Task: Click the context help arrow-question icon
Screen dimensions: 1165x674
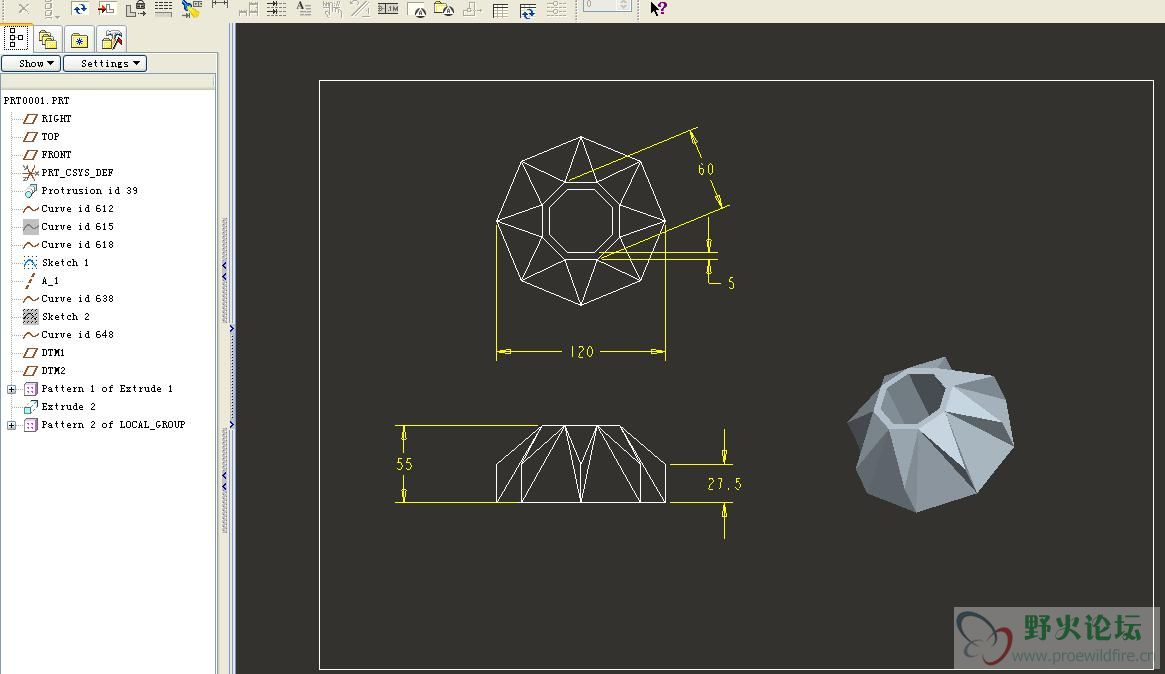Action: tap(658, 8)
